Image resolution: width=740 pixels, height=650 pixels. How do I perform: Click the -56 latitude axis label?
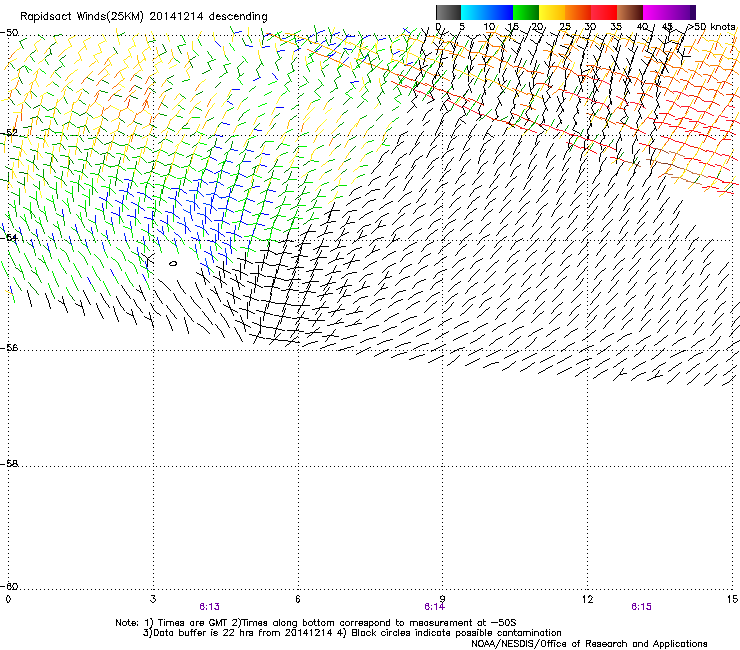pos(9,347)
